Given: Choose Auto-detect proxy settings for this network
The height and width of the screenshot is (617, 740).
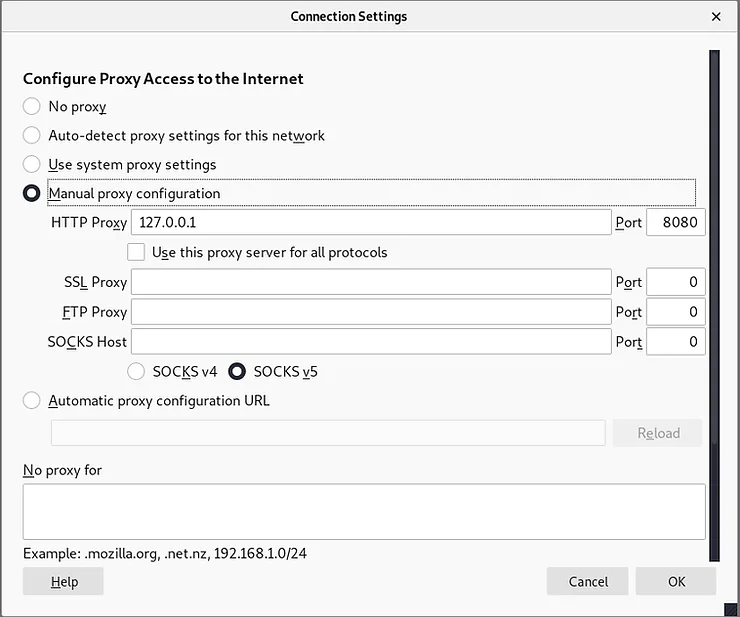Looking at the screenshot, I should coord(32,135).
